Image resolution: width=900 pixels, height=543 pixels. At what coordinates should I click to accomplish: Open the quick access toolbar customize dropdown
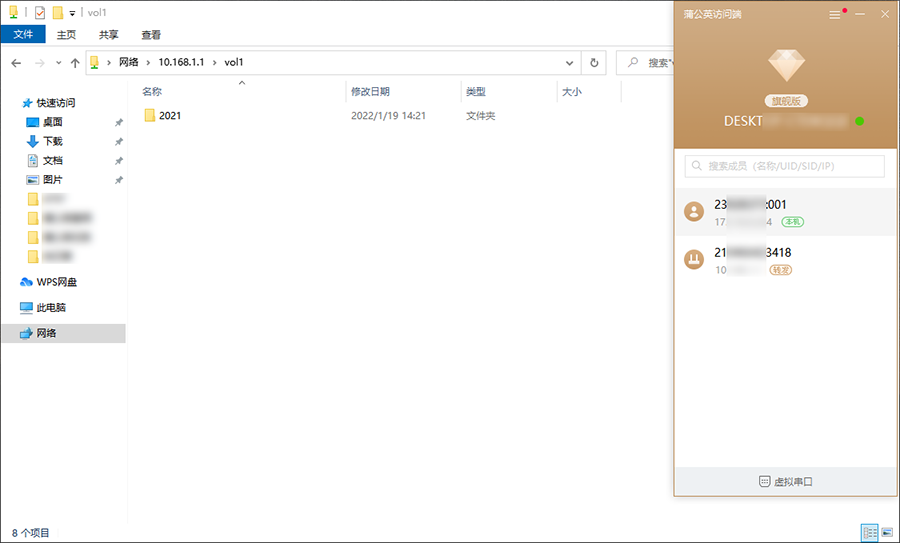(x=73, y=13)
